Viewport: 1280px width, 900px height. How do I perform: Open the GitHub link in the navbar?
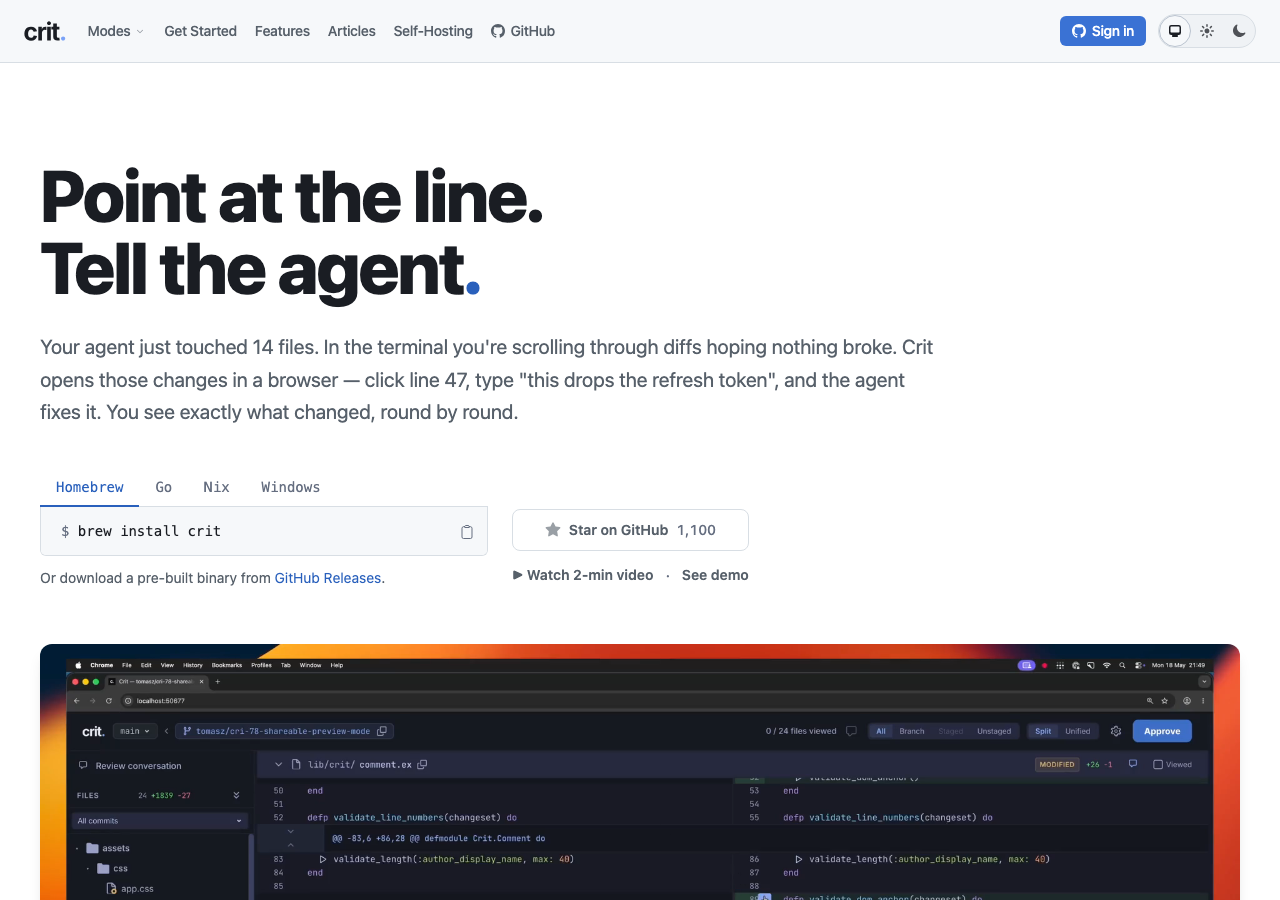pyautogui.click(x=523, y=31)
